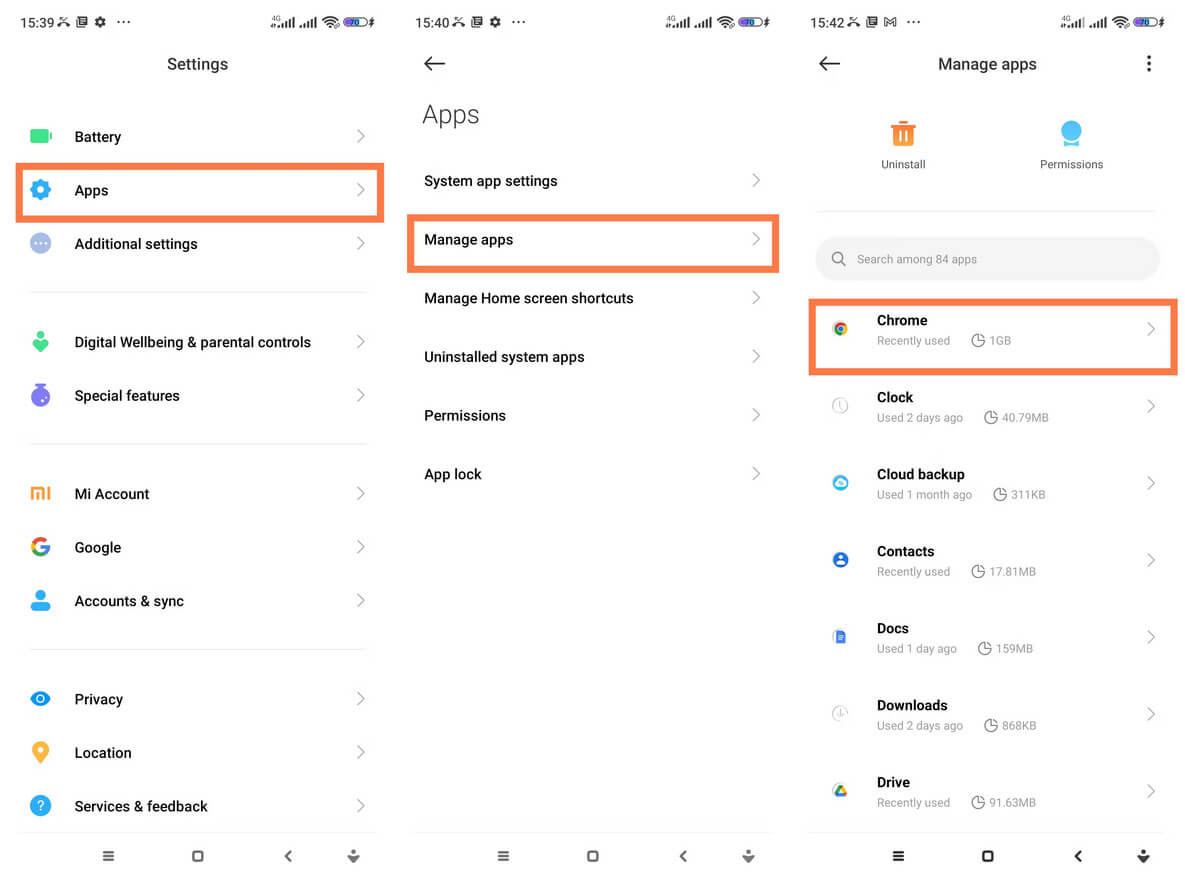Tap the Clock app name

[895, 397]
